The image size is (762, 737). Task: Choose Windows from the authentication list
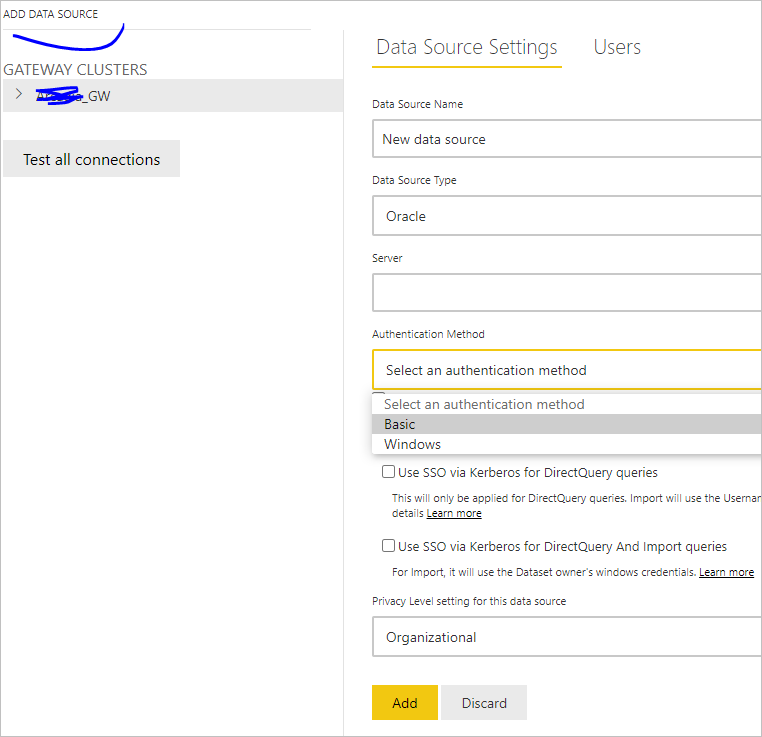412,444
